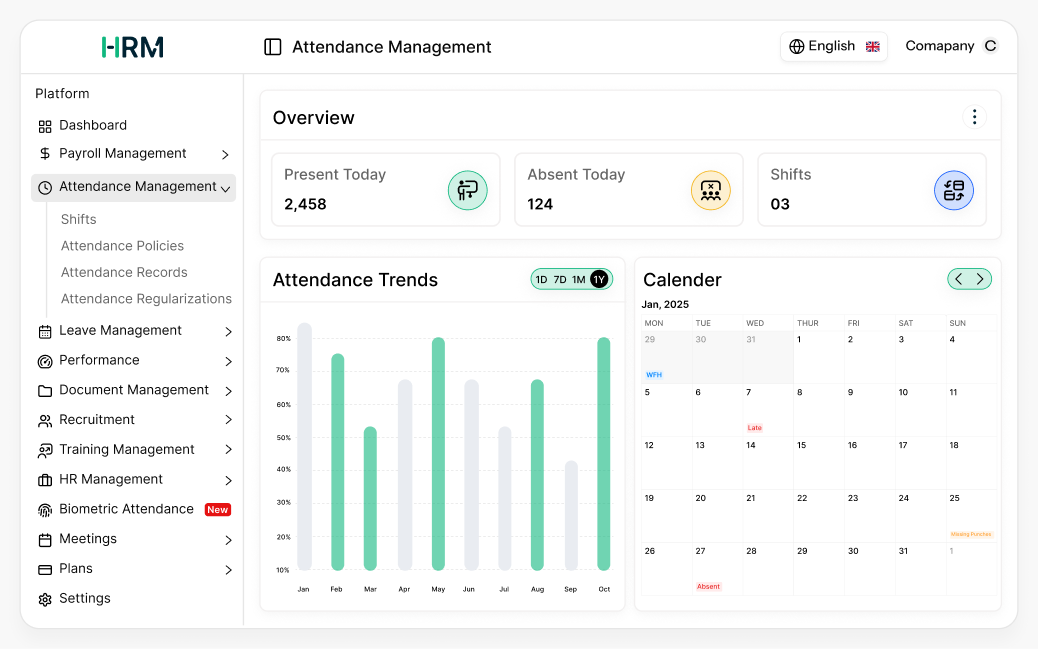Select the 1Y attendance trends filter
Screen dimensions: 1038x649
coord(599,279)
